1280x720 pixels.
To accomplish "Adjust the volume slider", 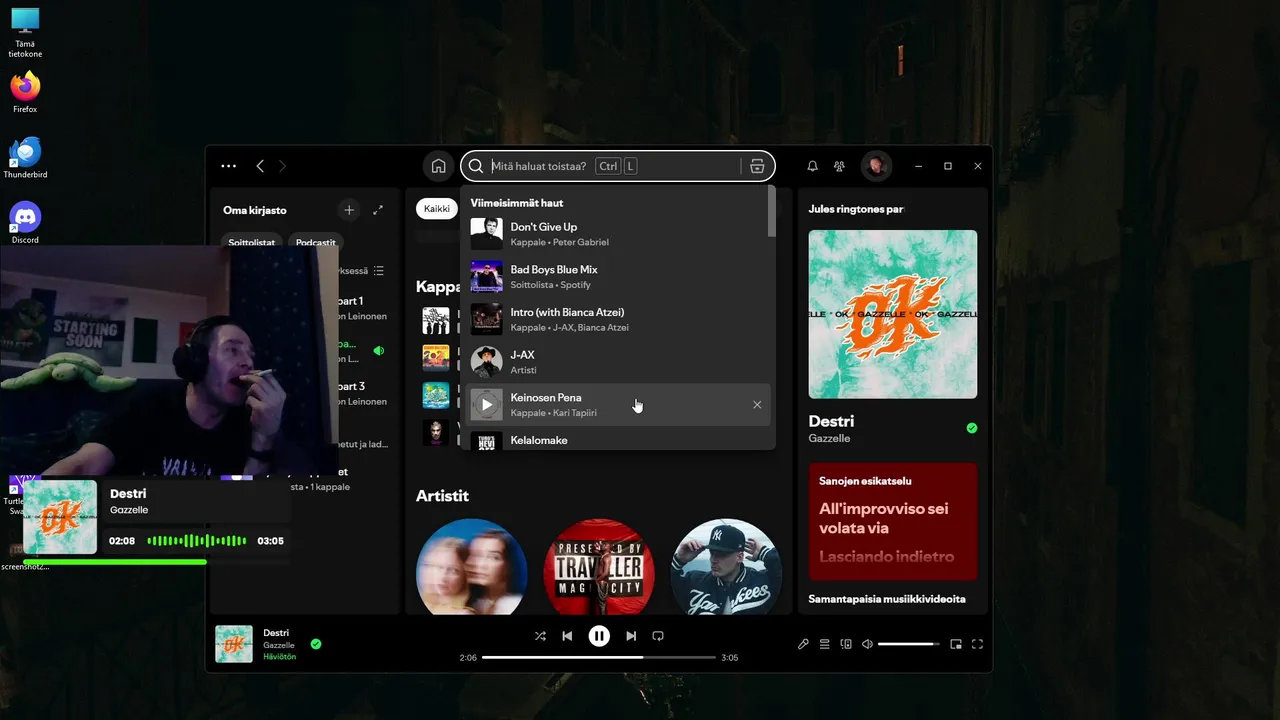I will click(x=908, y=644).
